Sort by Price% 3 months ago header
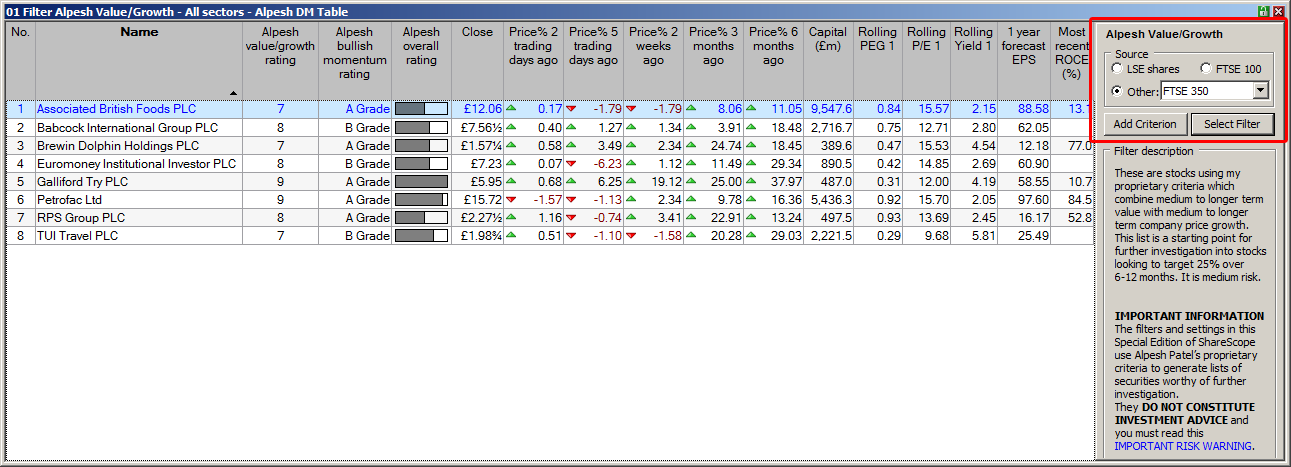The image size is (1291, 467). point(713,60)
